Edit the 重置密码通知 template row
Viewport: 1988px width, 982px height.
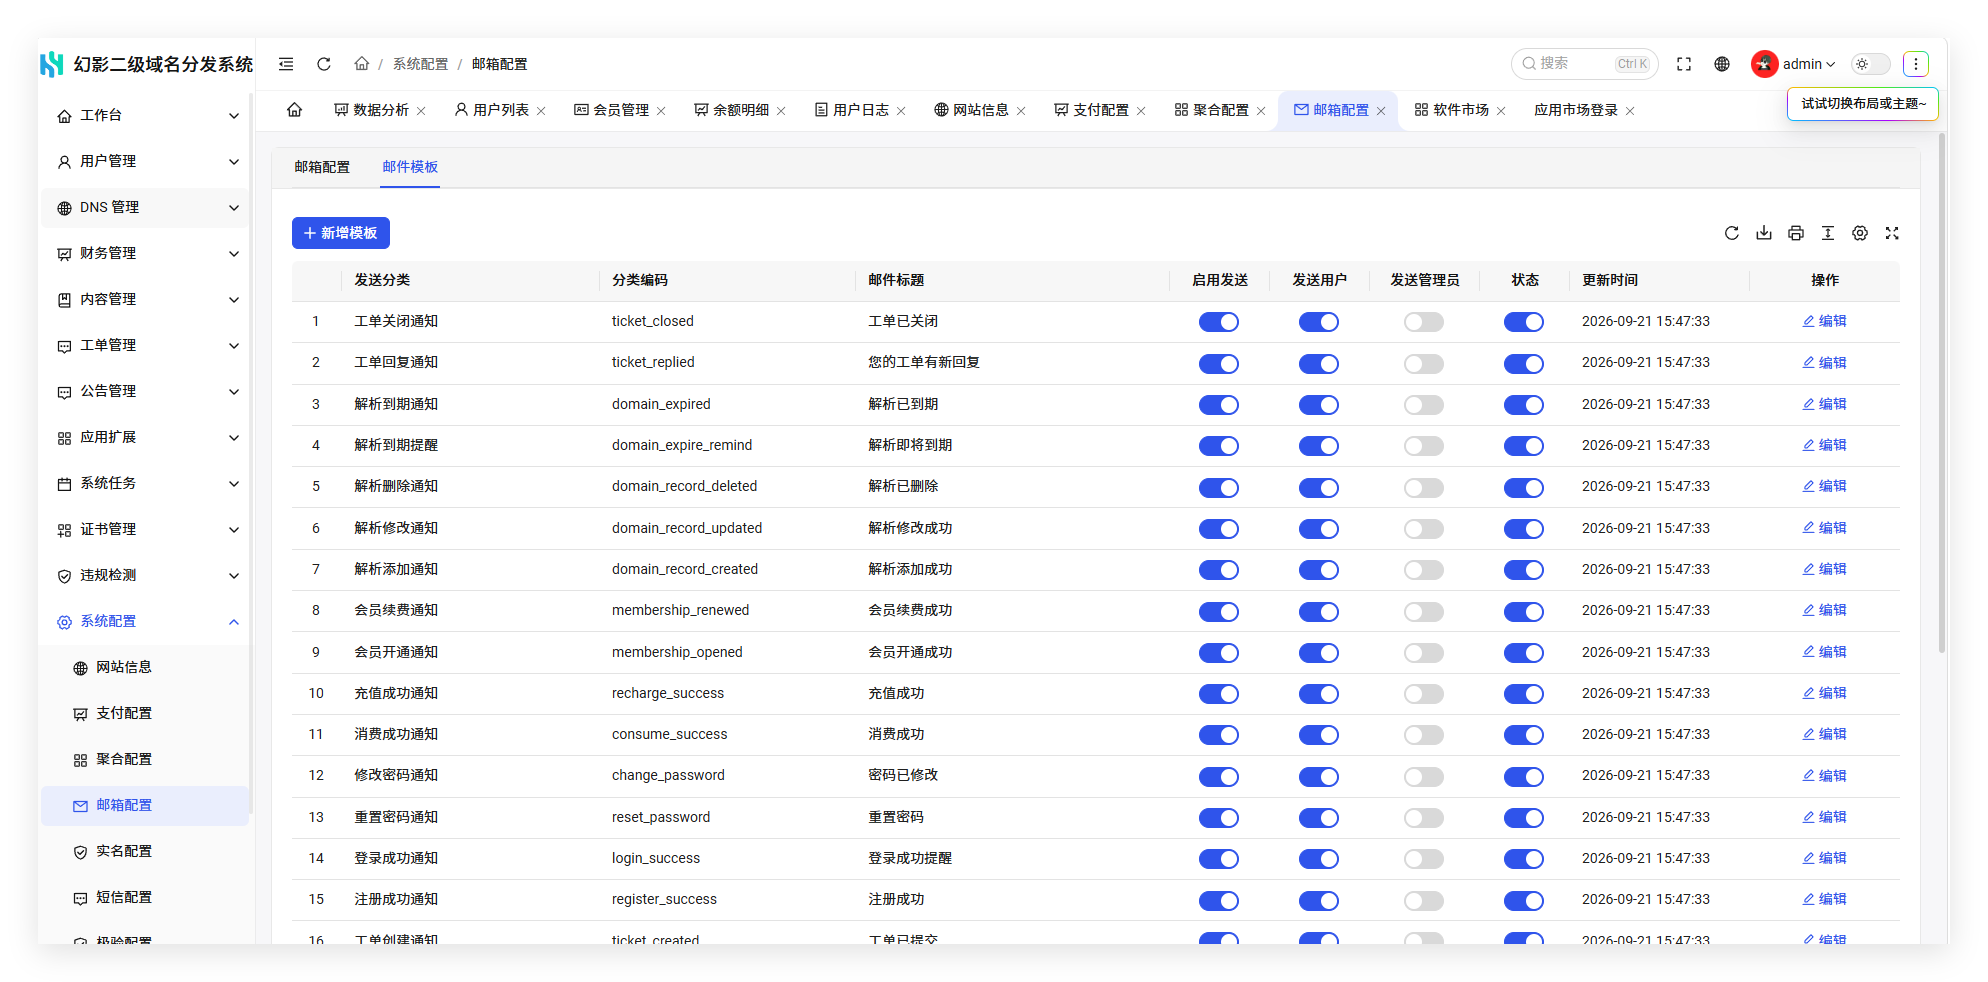coord(1824,817)
